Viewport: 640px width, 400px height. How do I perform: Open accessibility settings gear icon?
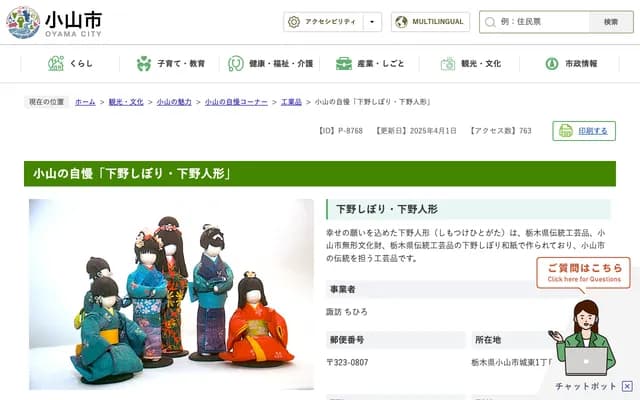click(293, 22)
